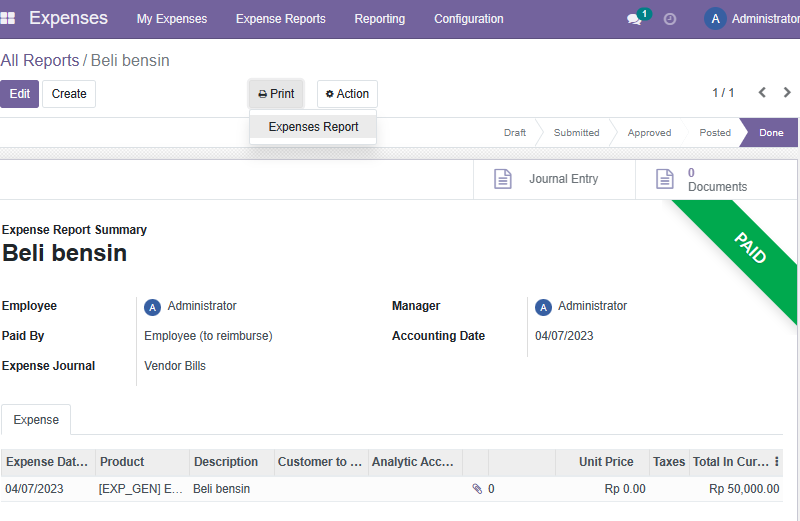Screen dimensions: 800x521
Task: Sort by Expense Date column header
Action: [47, 462]
